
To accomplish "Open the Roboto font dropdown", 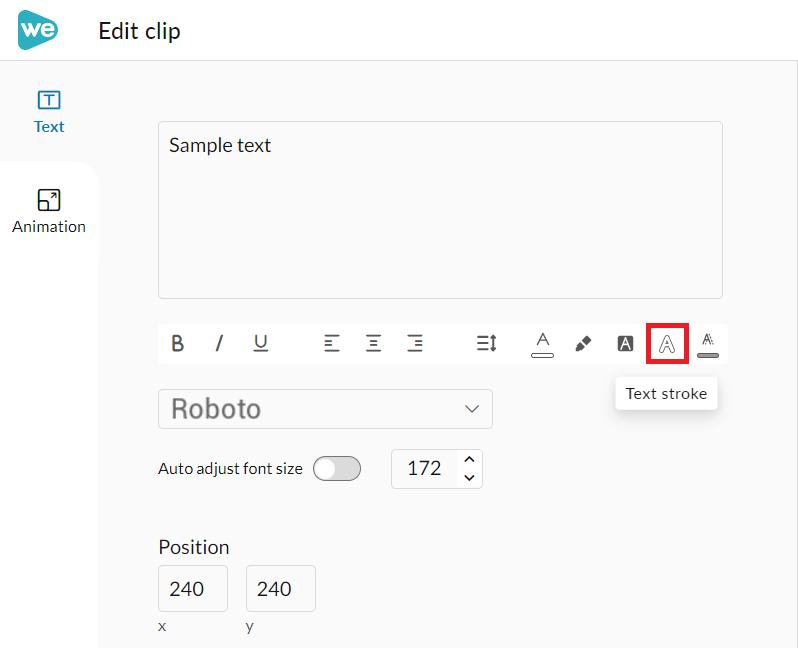I will (x=325, y=409).
